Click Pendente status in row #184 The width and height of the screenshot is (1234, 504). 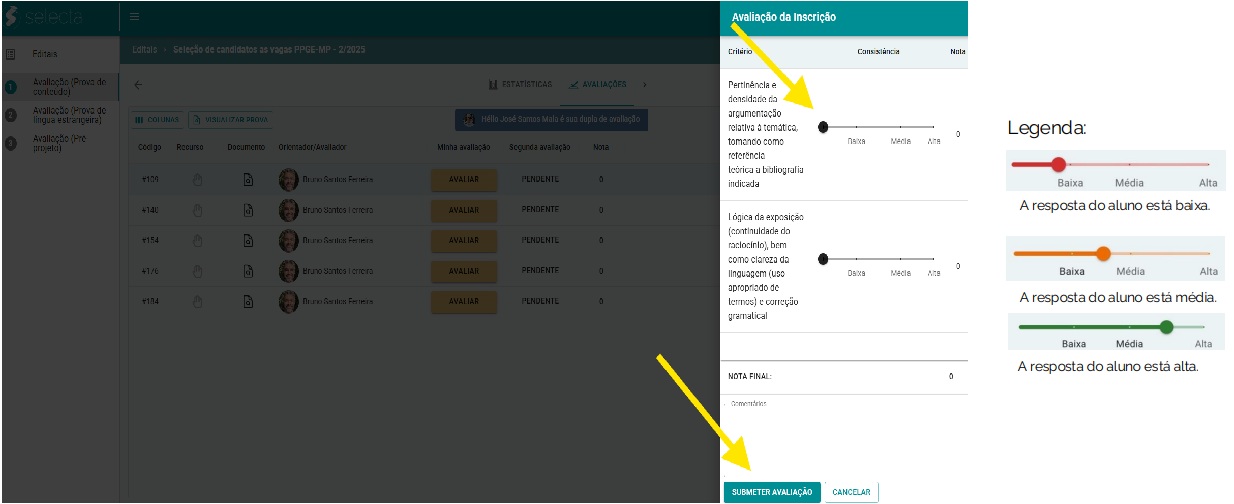(540, 302)
